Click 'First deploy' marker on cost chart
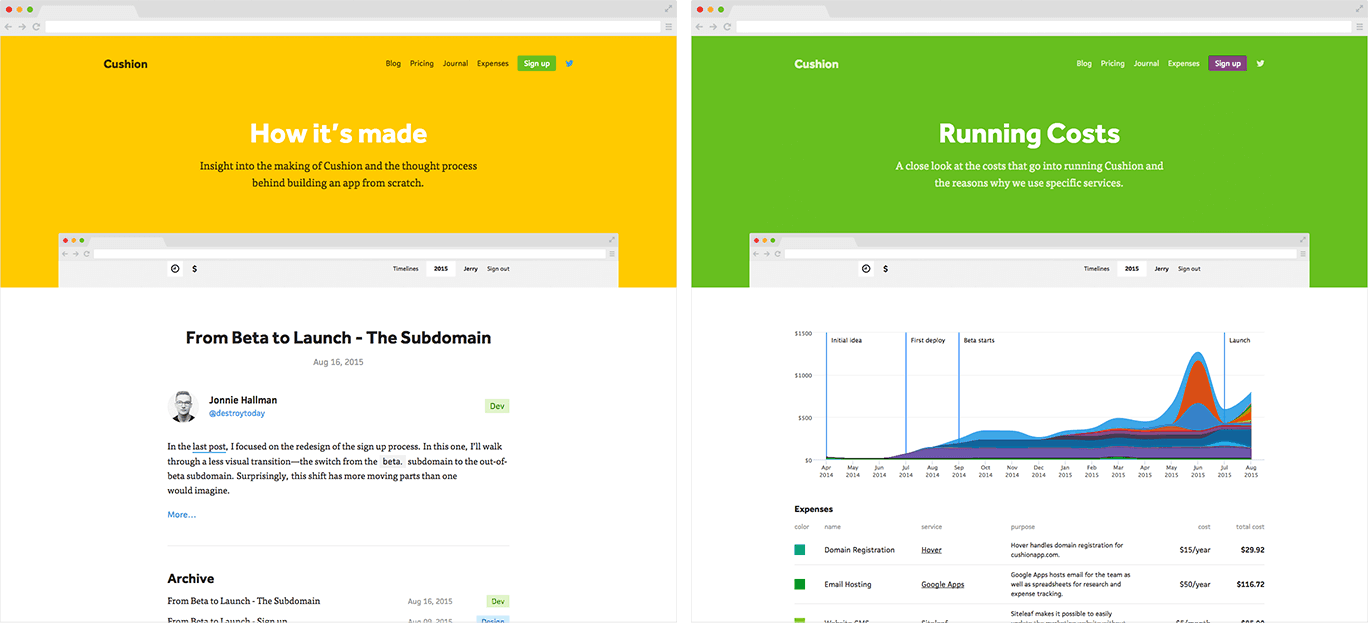 pos(928,340)
